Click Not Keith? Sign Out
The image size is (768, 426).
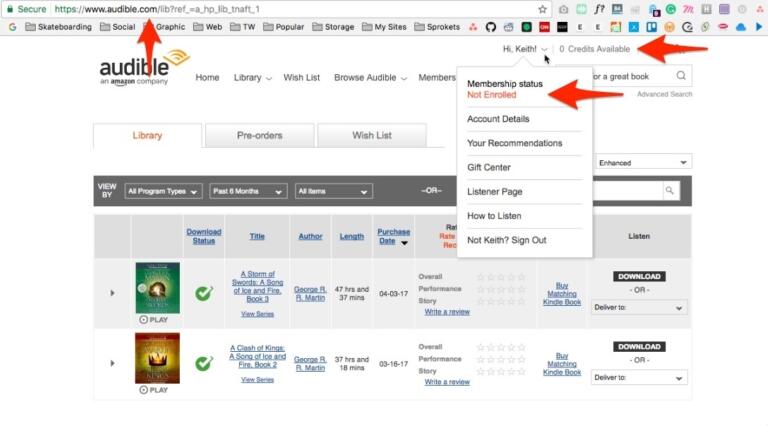[506, 240]
